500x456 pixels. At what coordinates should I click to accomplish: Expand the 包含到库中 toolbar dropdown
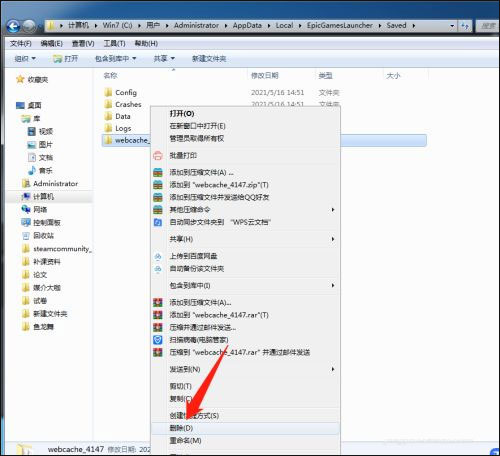[116, 59]
